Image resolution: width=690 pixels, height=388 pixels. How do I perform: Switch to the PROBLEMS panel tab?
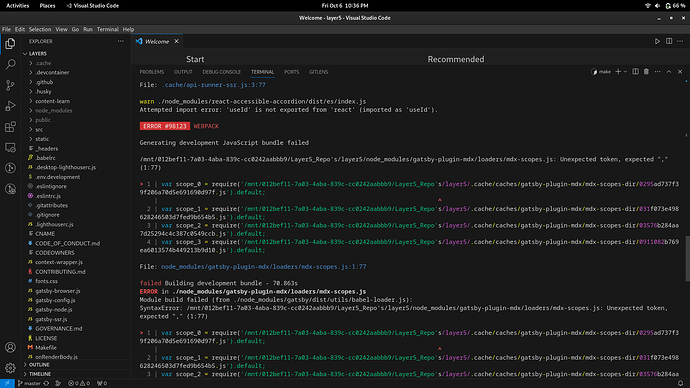pos(151,72)
